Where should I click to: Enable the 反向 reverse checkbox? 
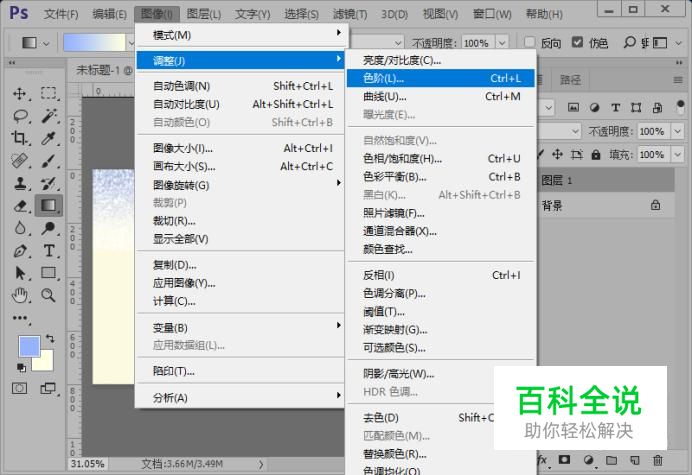tap(530, 42)
